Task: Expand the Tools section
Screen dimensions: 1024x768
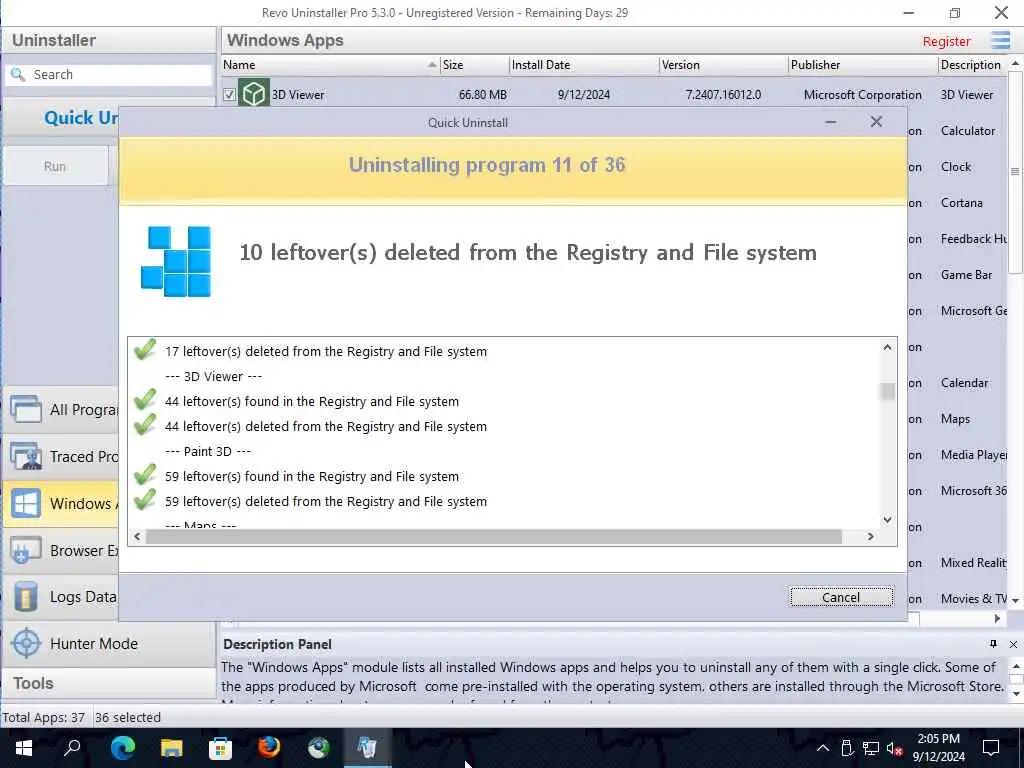Action: (x=110, y=683)
